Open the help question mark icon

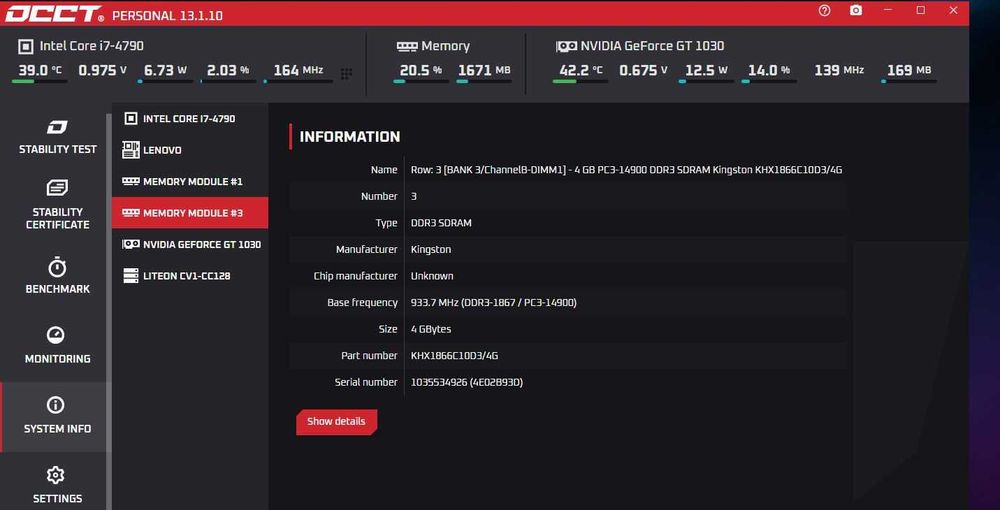pos(825,11)
